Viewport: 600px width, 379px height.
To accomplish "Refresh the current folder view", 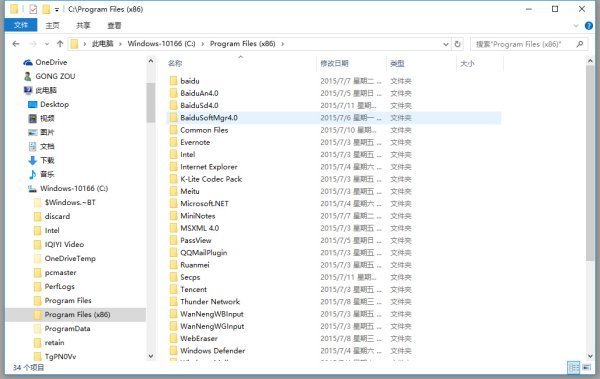I will click(x=457, y=44).
